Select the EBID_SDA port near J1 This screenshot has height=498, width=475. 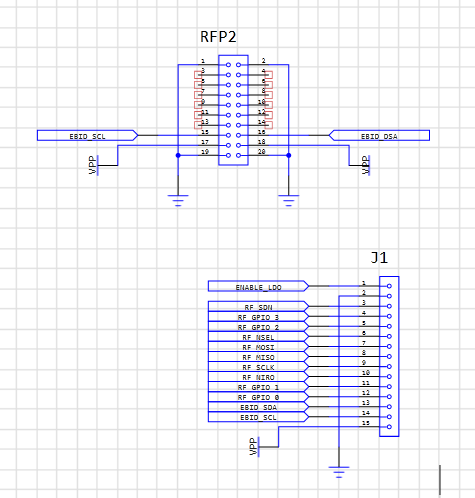(x=258, y=407)
